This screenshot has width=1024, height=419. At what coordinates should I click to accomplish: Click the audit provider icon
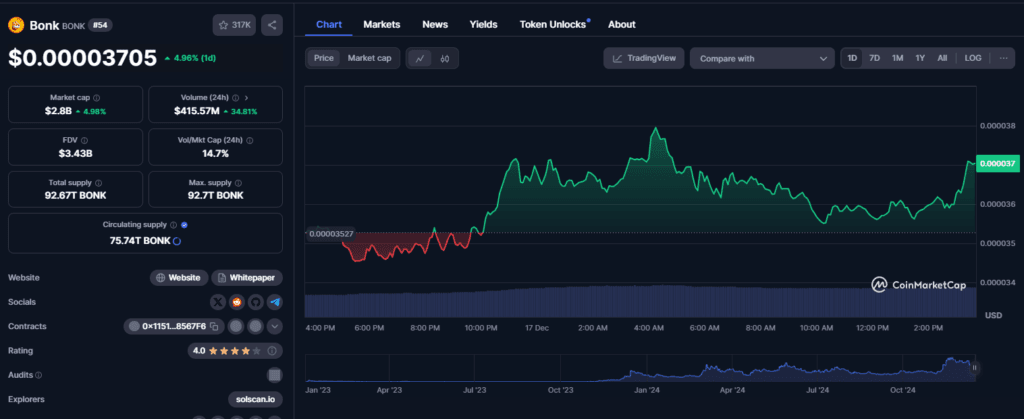coord(275,375)
